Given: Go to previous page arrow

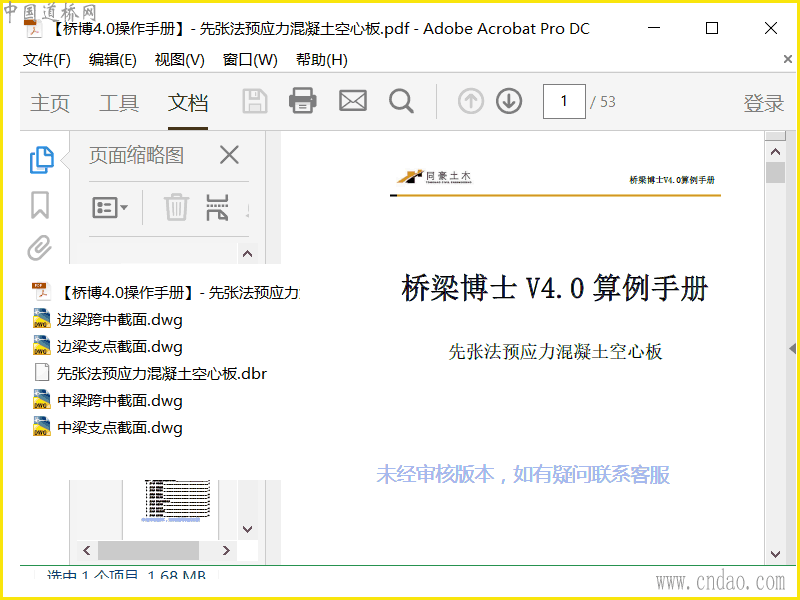Looking at the screenshot, I should (470, 101).
